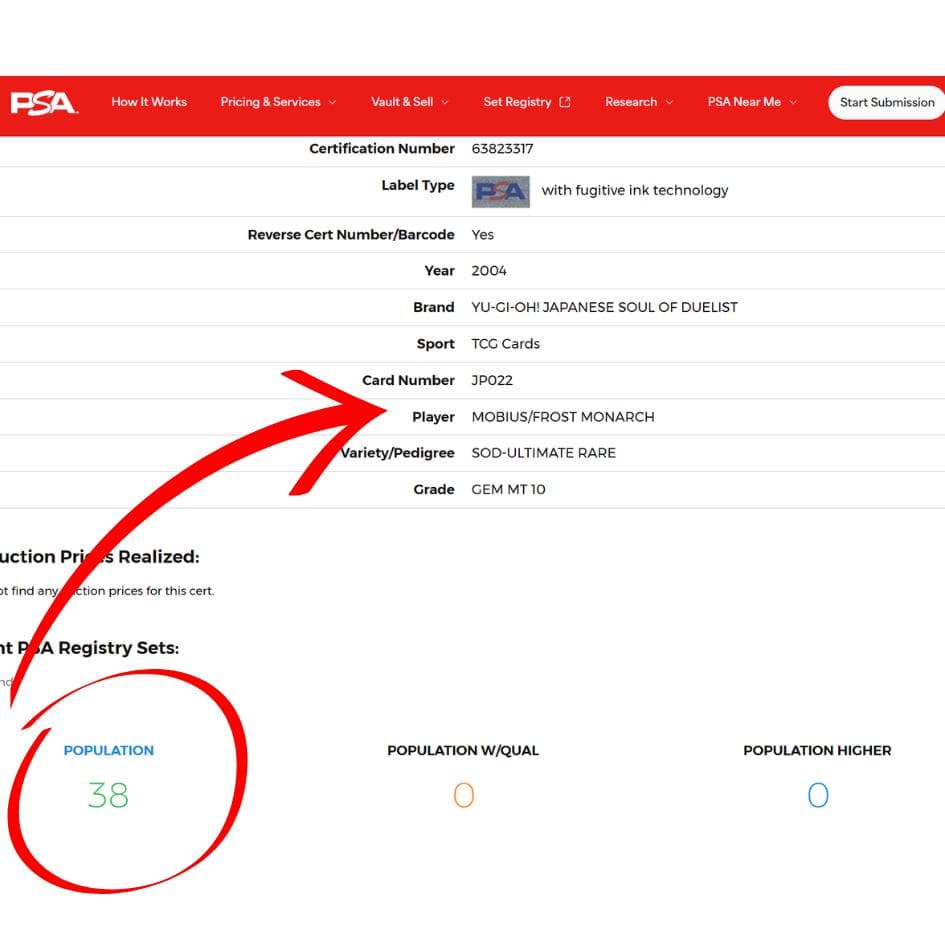Open the How It Works page
This screenshot has height=945, width=945.
(149, 102)
